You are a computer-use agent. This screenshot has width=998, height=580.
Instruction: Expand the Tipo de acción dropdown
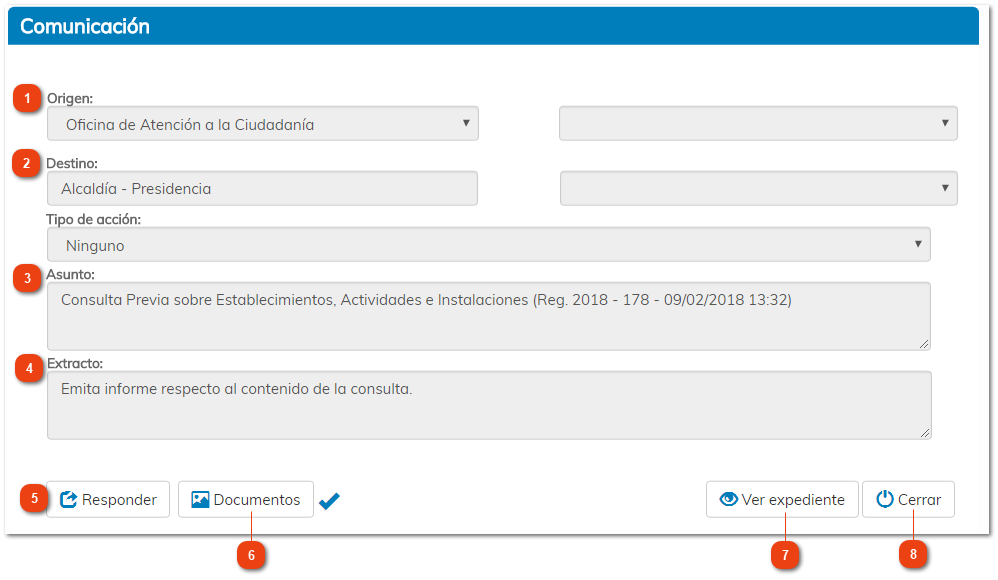(489, 244)
